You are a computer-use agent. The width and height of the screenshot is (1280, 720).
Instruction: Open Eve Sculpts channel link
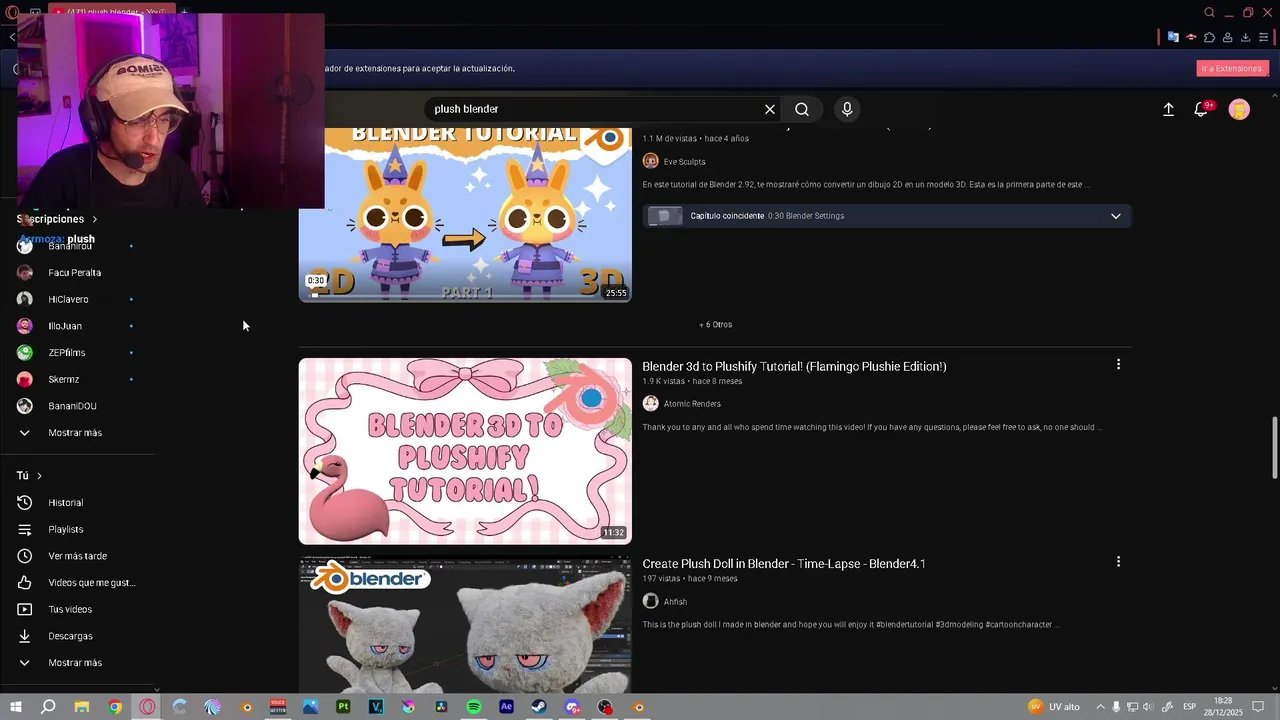tap(684, 161)
